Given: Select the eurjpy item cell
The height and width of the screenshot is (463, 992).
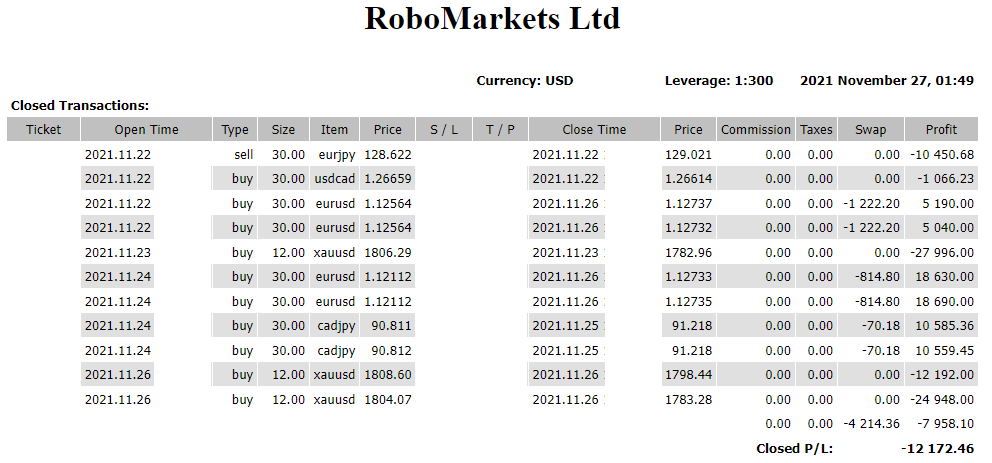Looking at the screenshot, I should coord(335,155).
